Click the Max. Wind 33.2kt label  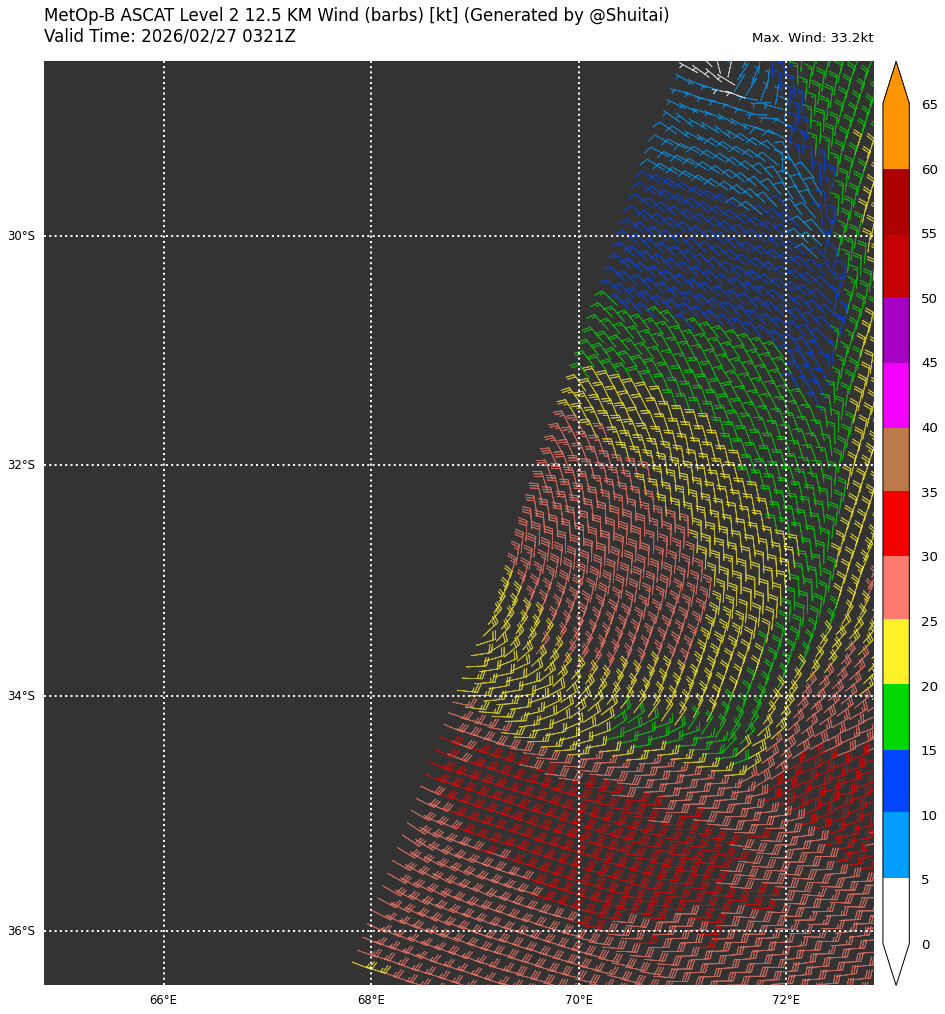click(x=812, y=38)
